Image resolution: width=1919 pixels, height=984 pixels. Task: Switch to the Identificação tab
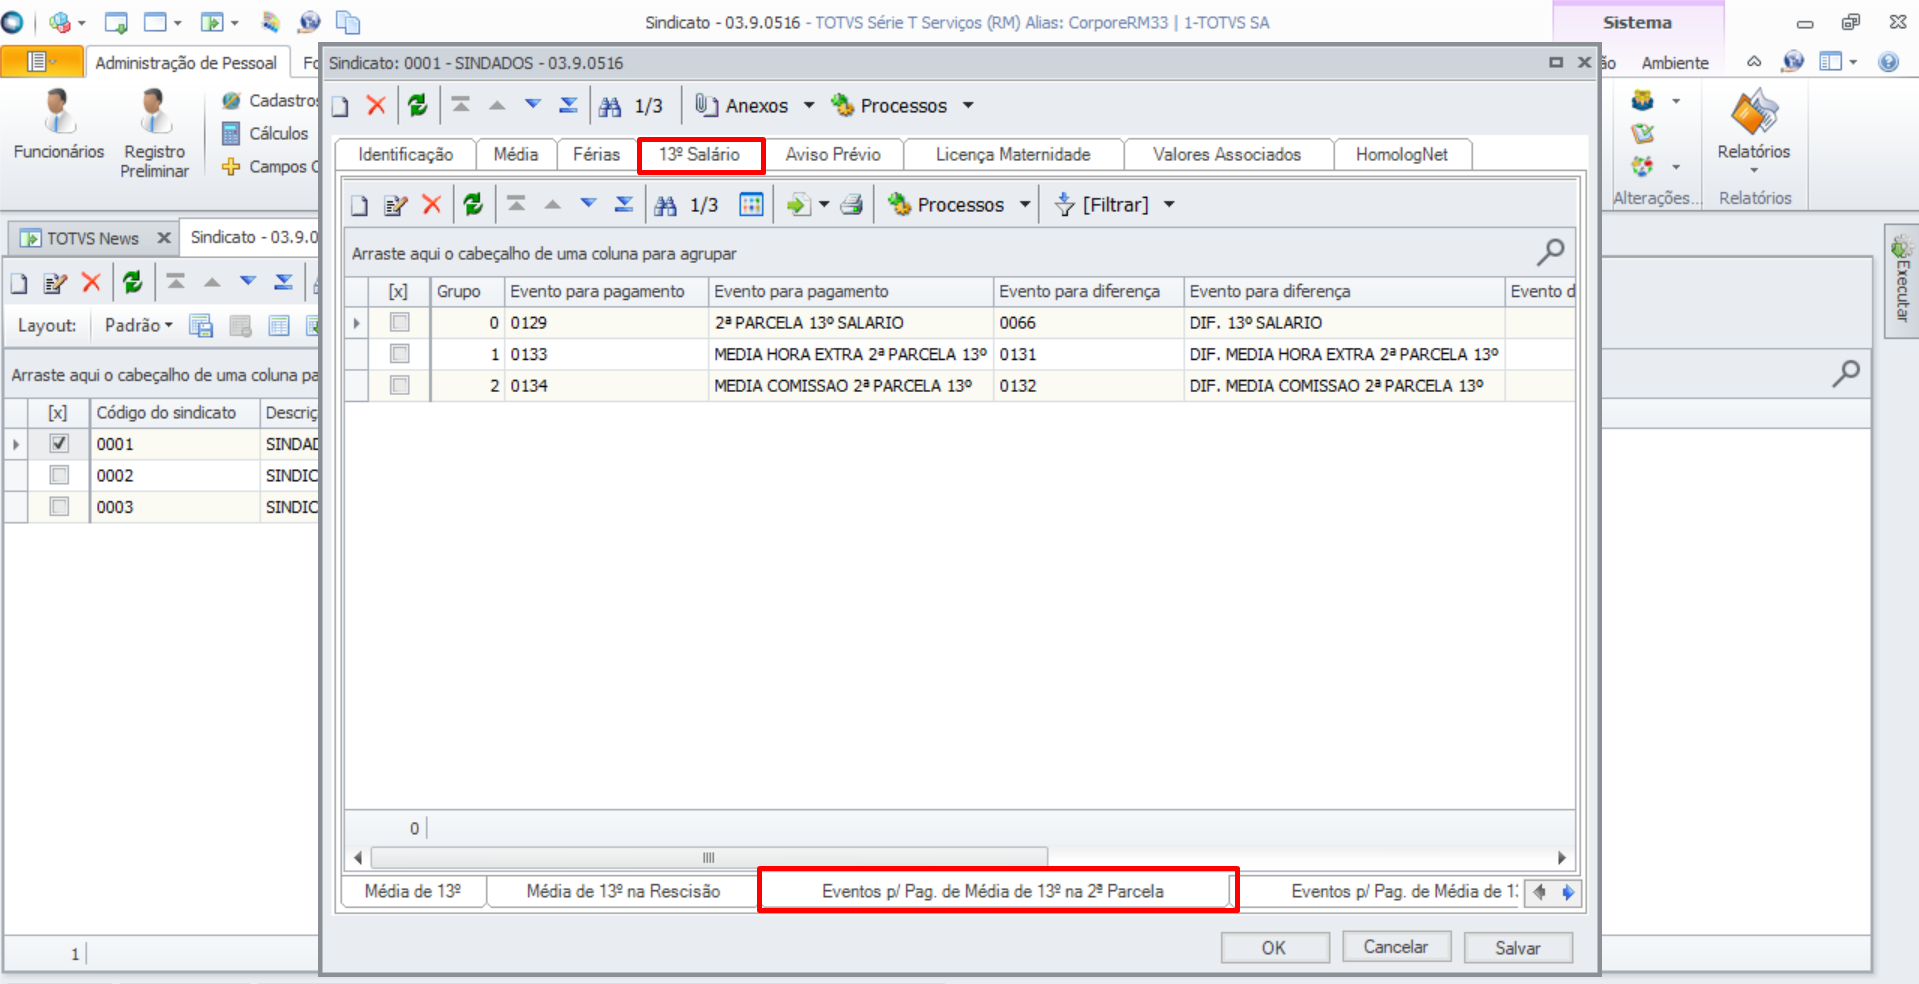pos(405,155)
